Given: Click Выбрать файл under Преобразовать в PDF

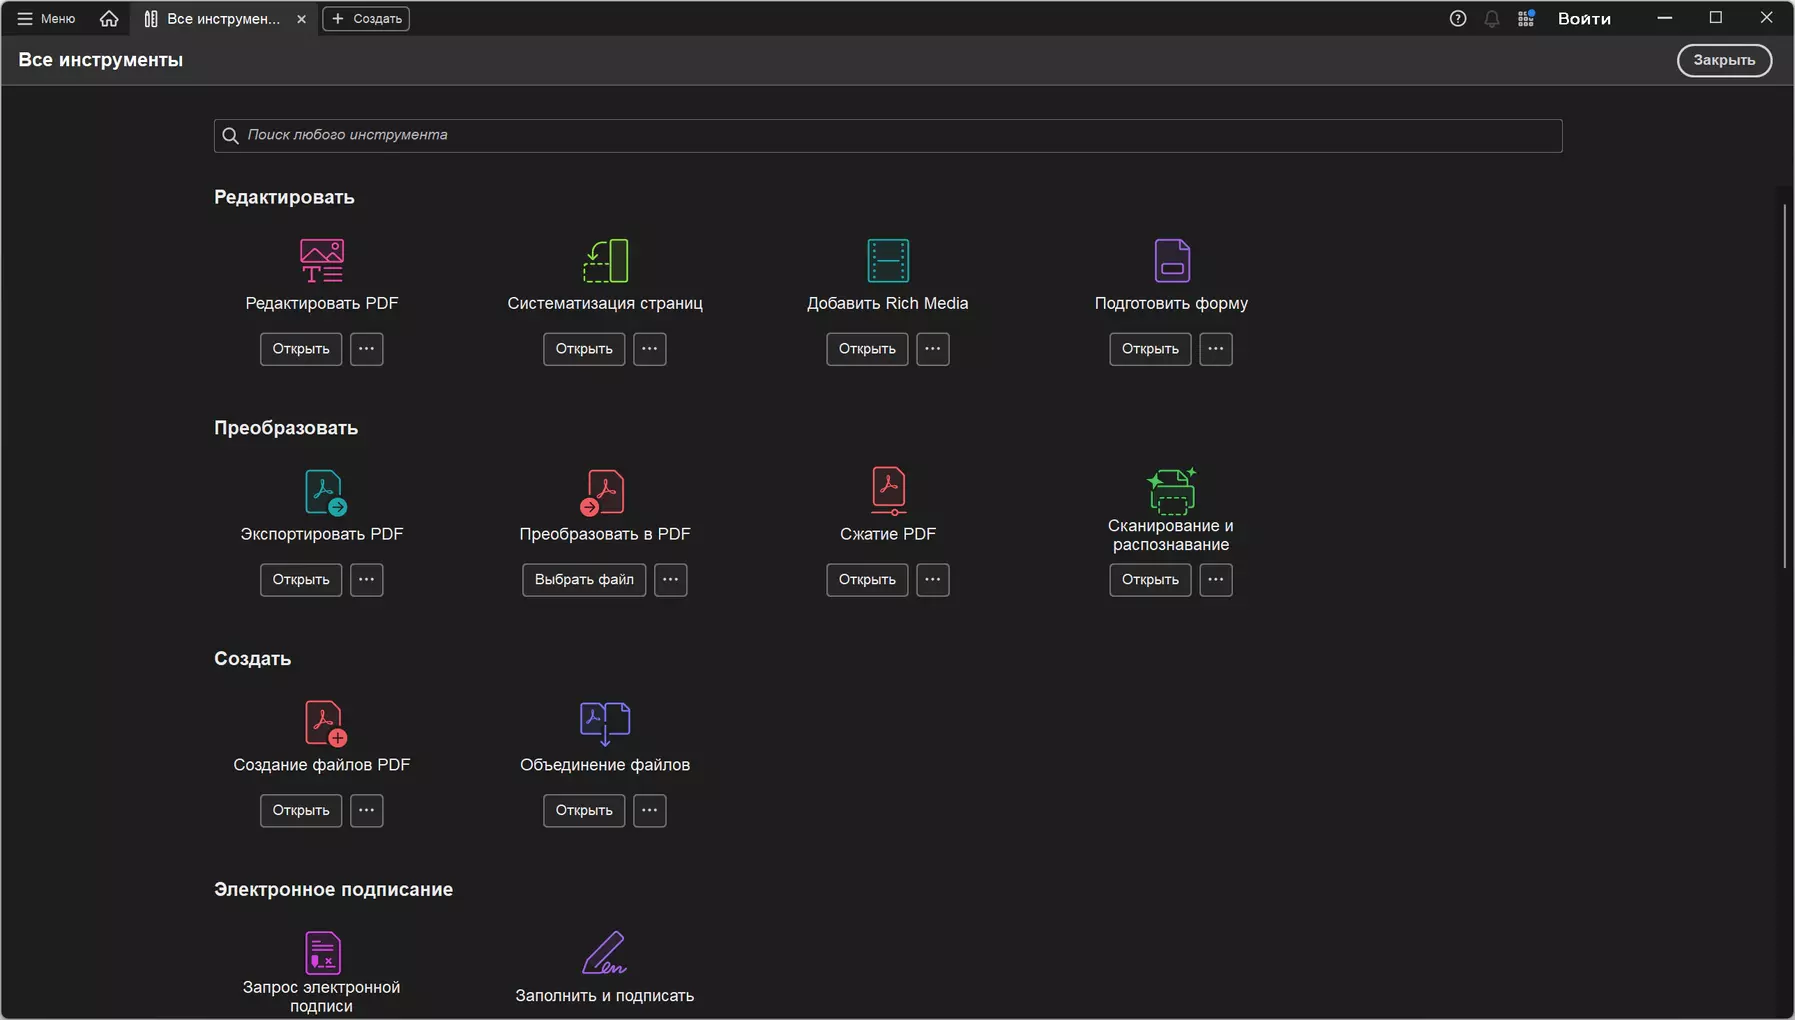Looking at the screenshot, I should point(584,580).
